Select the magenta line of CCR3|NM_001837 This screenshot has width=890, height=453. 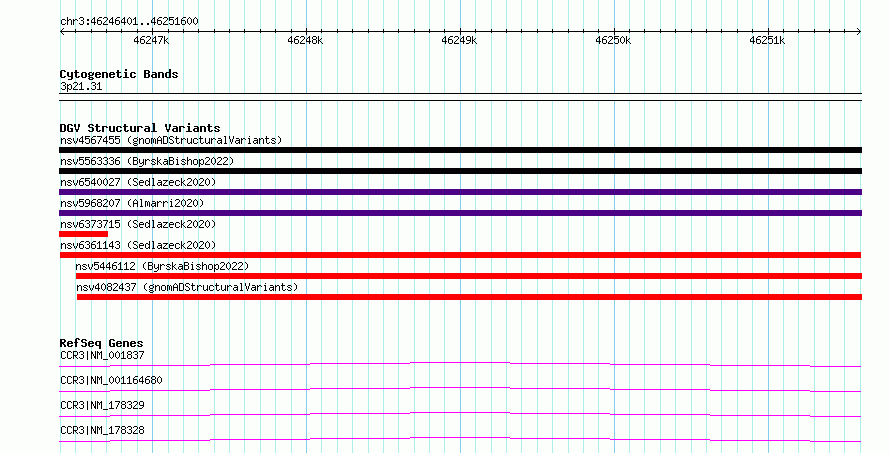[460, 364]
